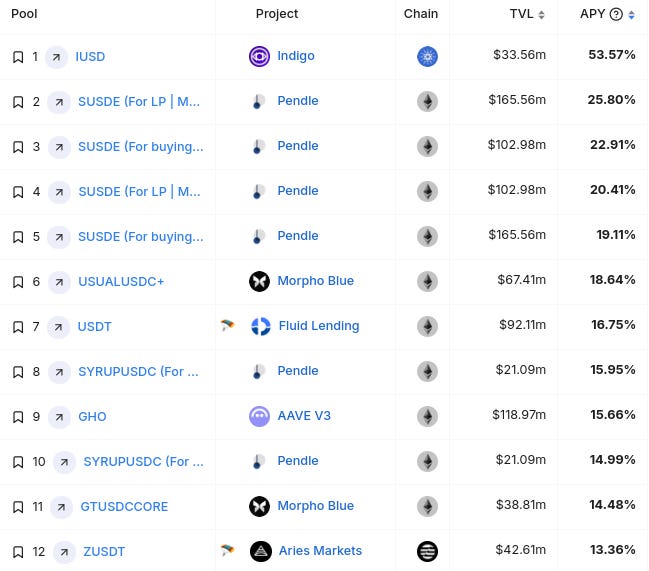Click the $33.56m TVL value
649x571 pixels.
coord(520,55)
